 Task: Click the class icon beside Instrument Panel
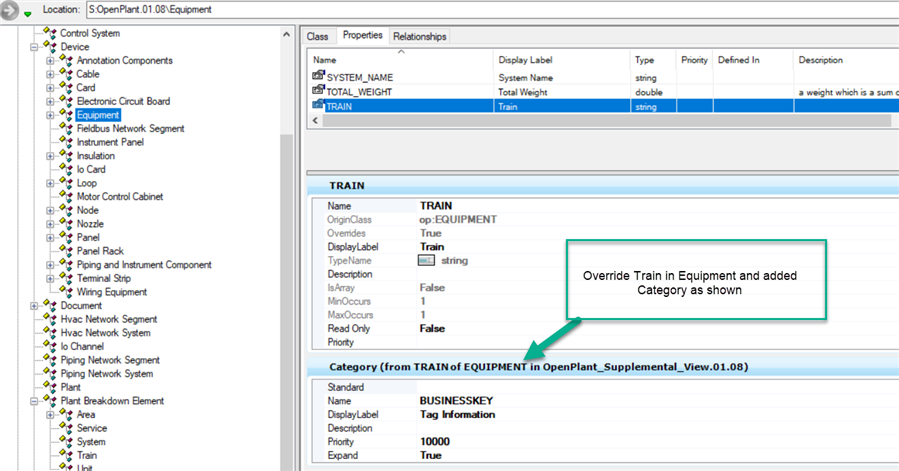coord(66,142)
